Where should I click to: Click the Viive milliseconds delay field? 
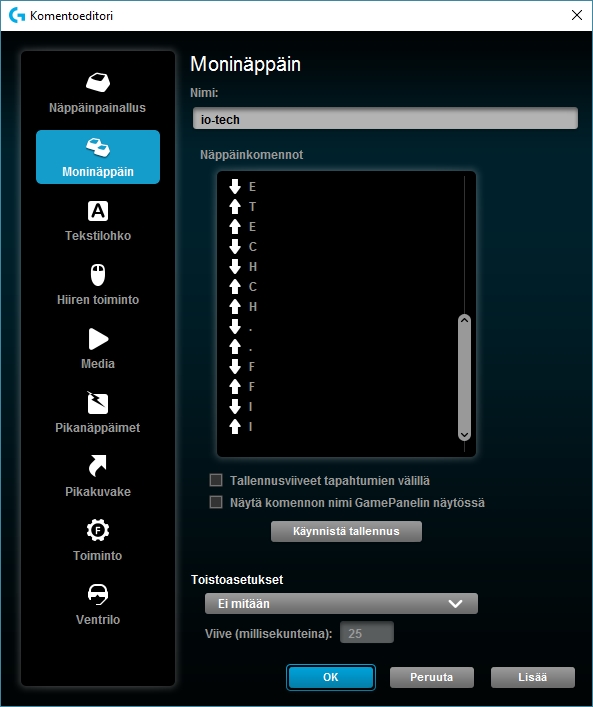click(x=367, y=633)
